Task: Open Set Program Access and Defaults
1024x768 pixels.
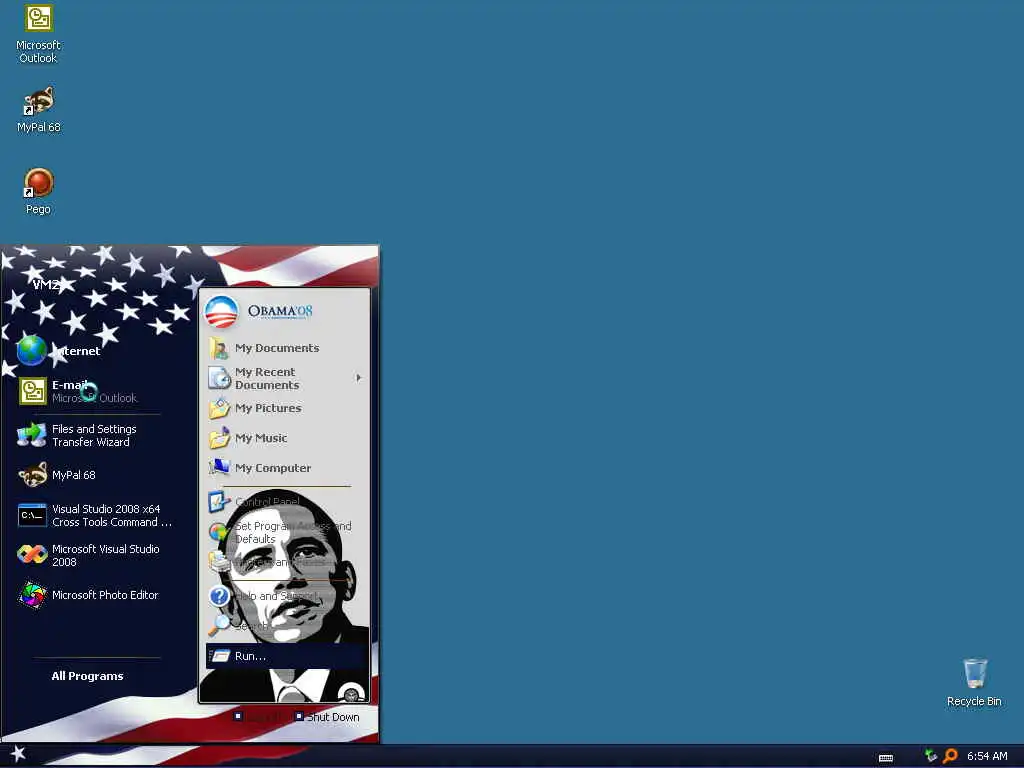Action: [x=280, y=532]
